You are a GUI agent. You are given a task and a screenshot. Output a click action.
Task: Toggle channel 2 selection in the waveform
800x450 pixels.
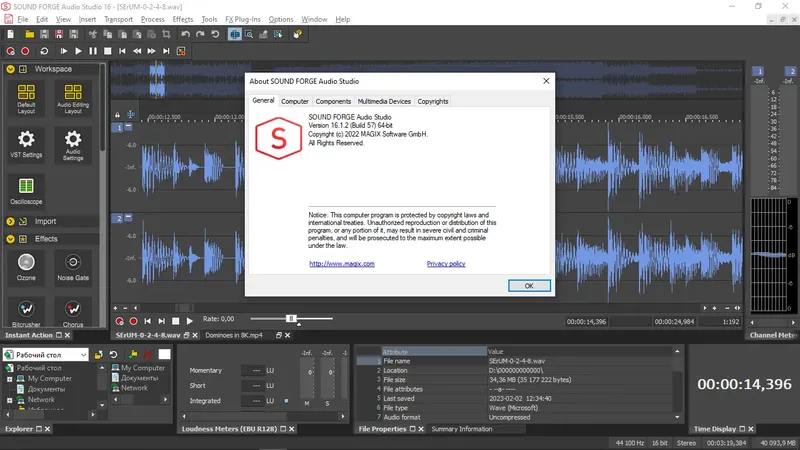[117, 218]
